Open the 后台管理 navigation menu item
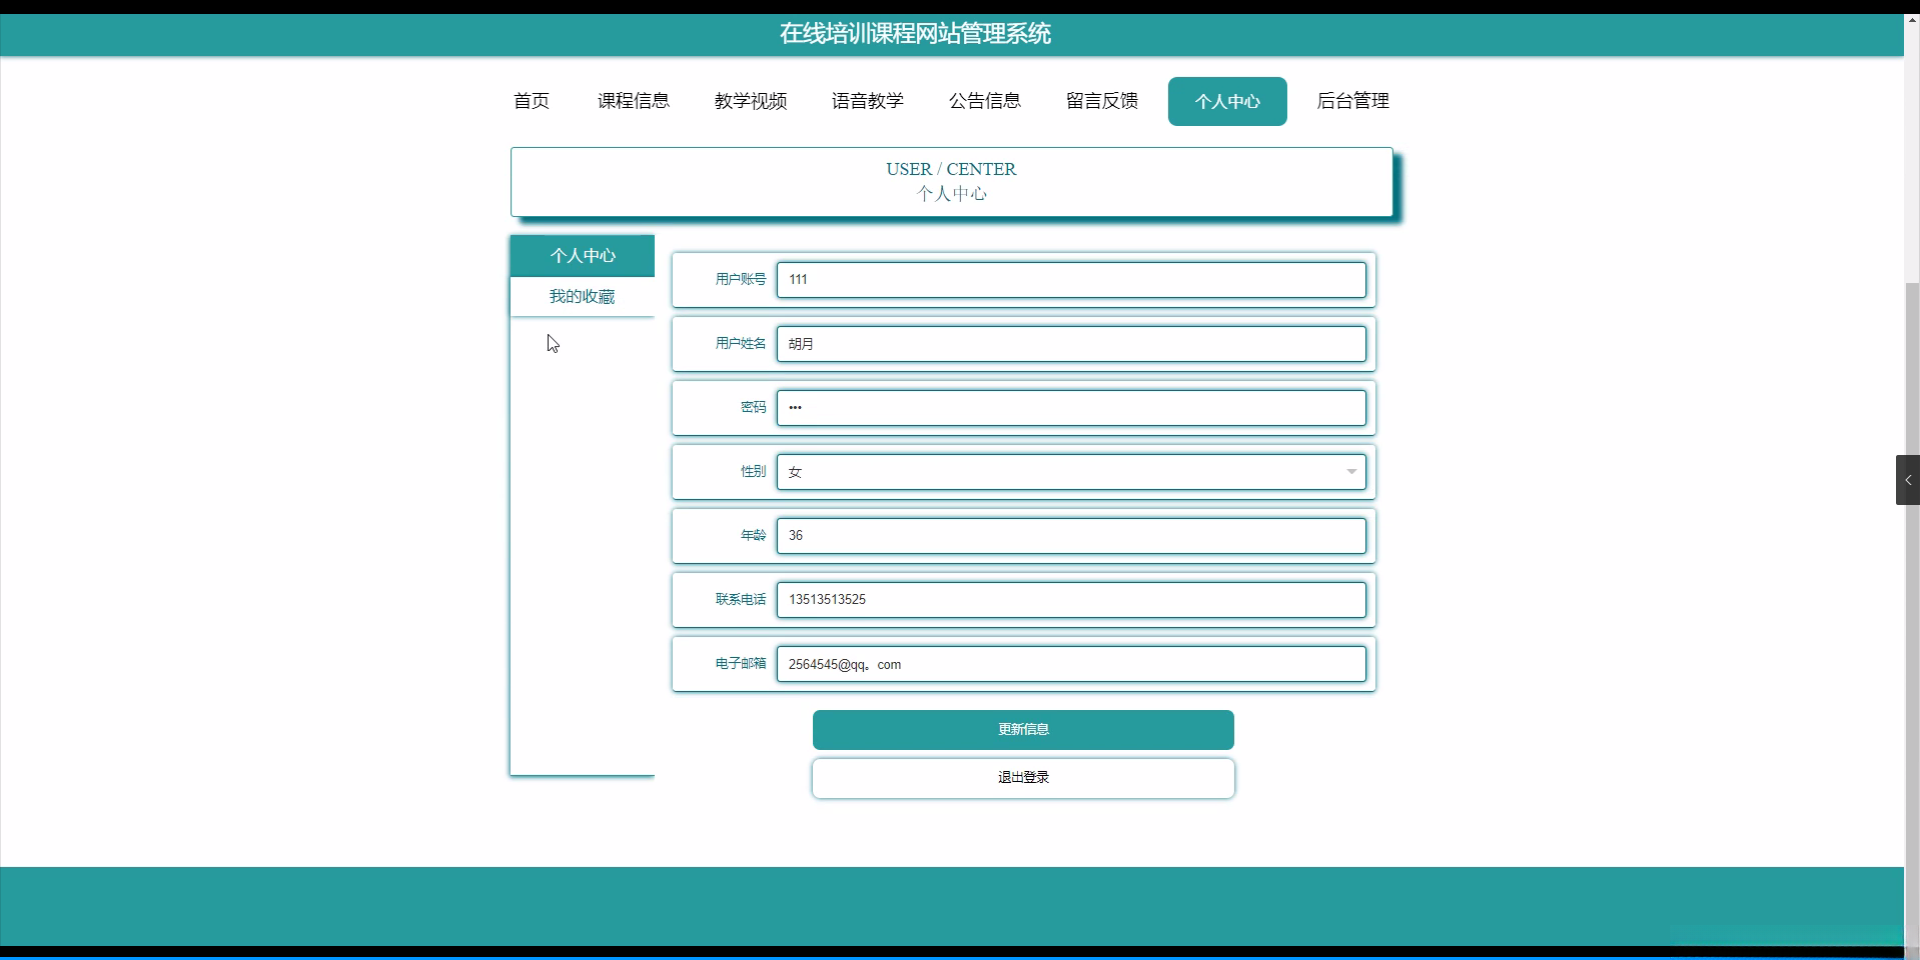 pos(1353,101)
